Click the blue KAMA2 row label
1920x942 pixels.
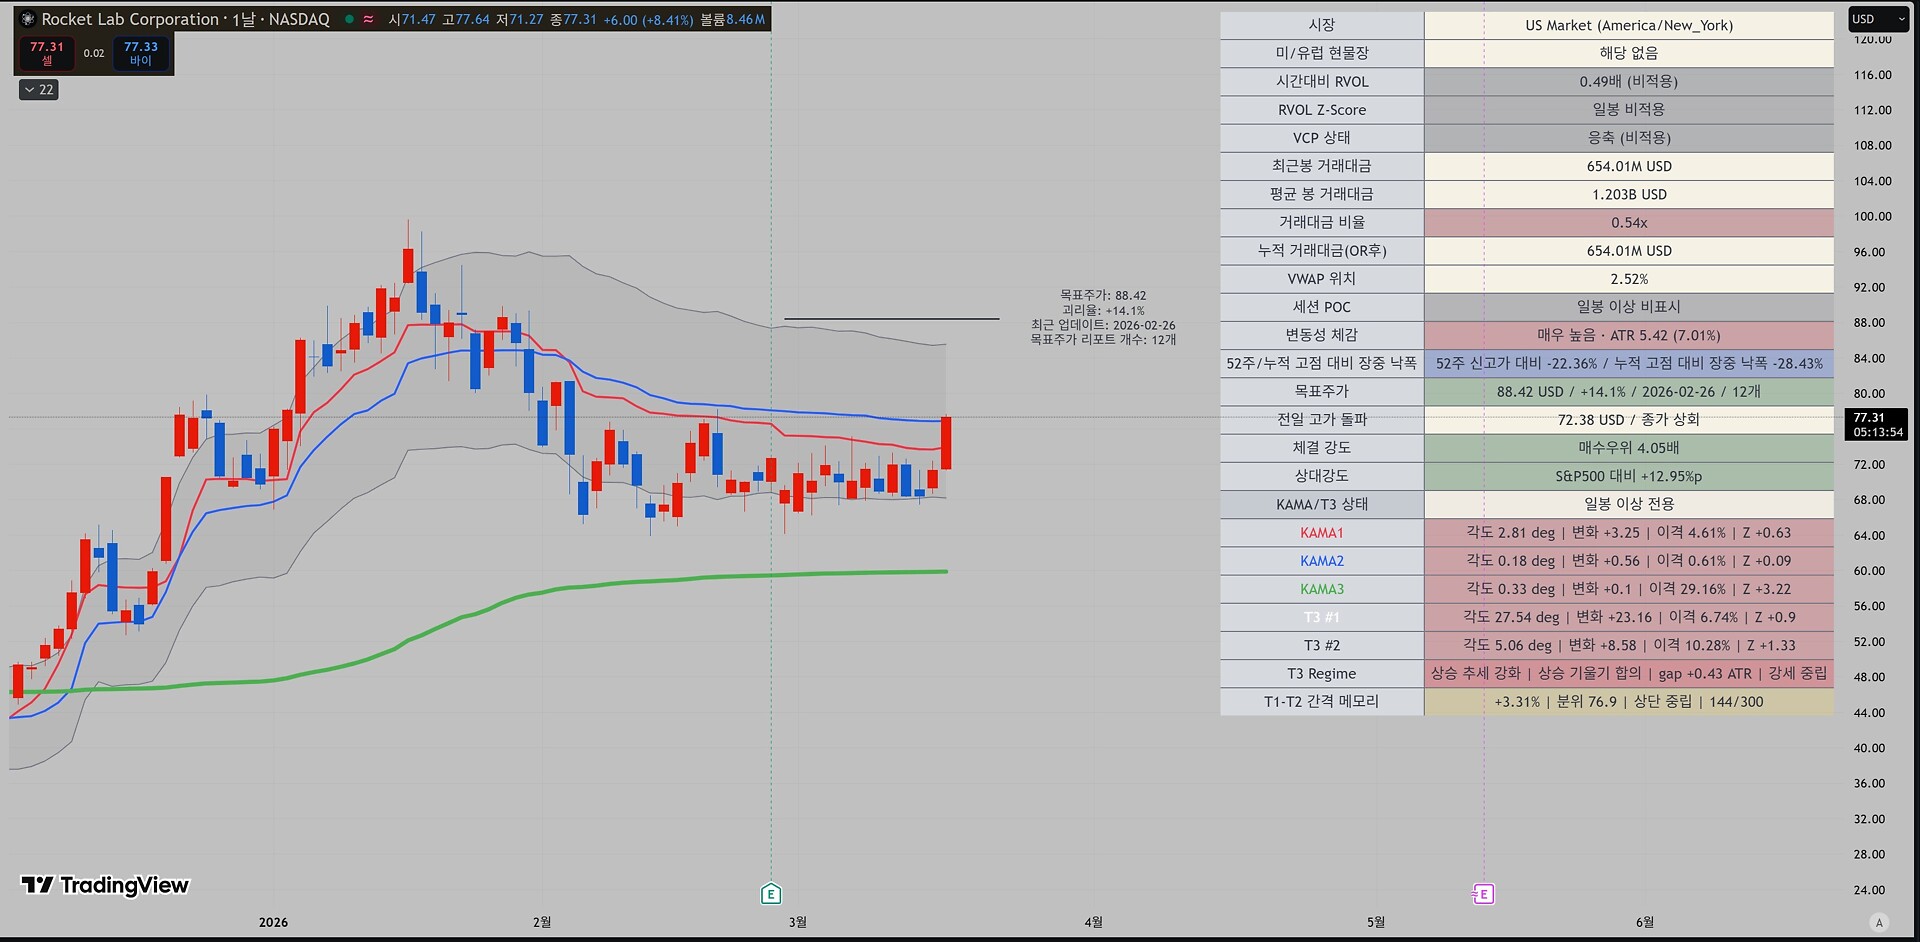(x=1322, y=561)
